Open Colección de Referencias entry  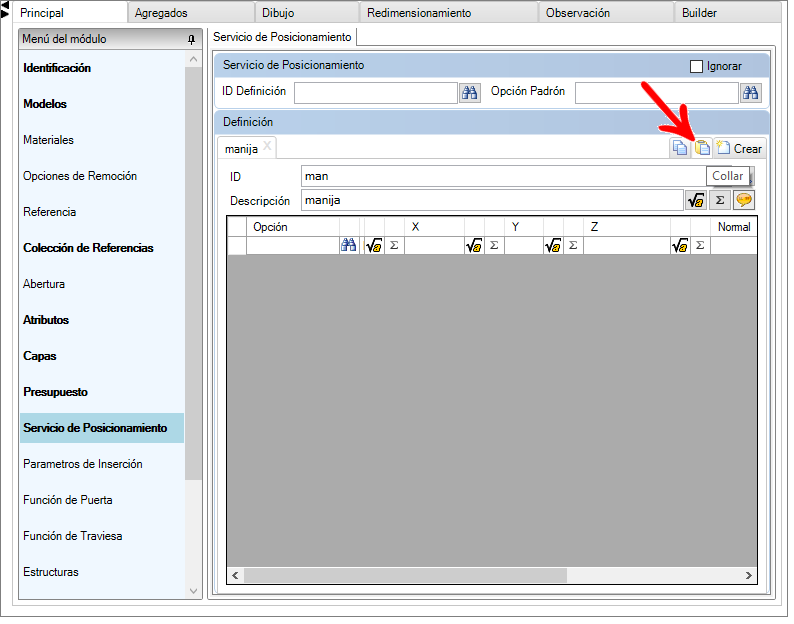[x=88, y=248]
